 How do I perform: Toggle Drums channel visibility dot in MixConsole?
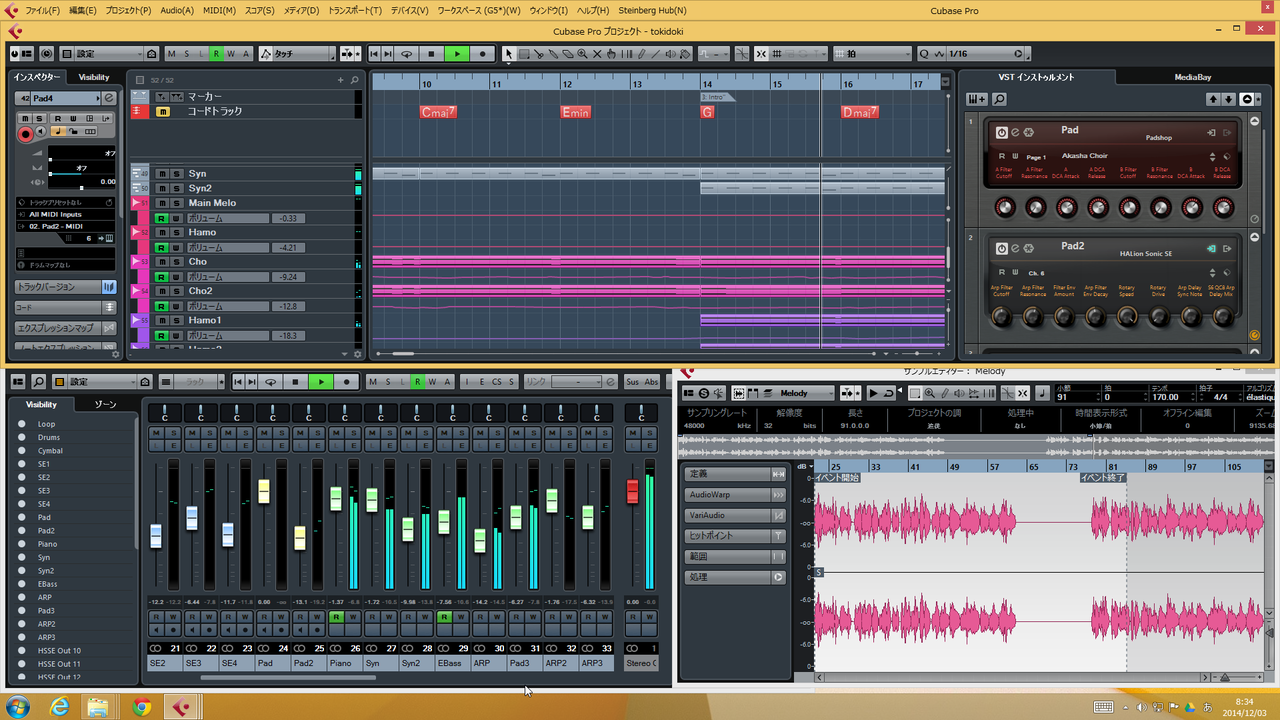[x=22, y=437]
